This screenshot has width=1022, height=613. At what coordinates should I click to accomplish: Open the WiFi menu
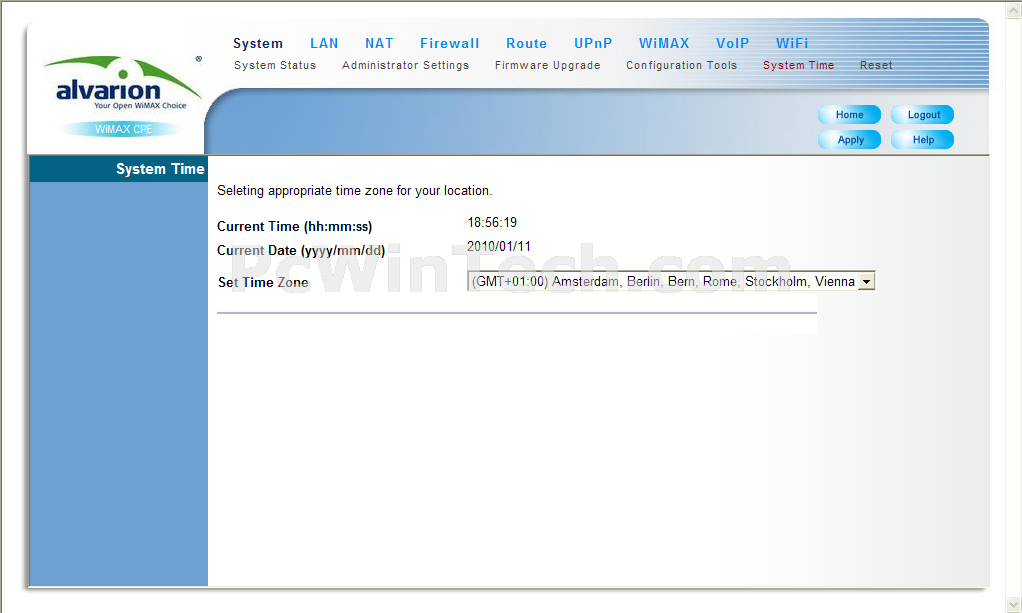tap(792, 43)
